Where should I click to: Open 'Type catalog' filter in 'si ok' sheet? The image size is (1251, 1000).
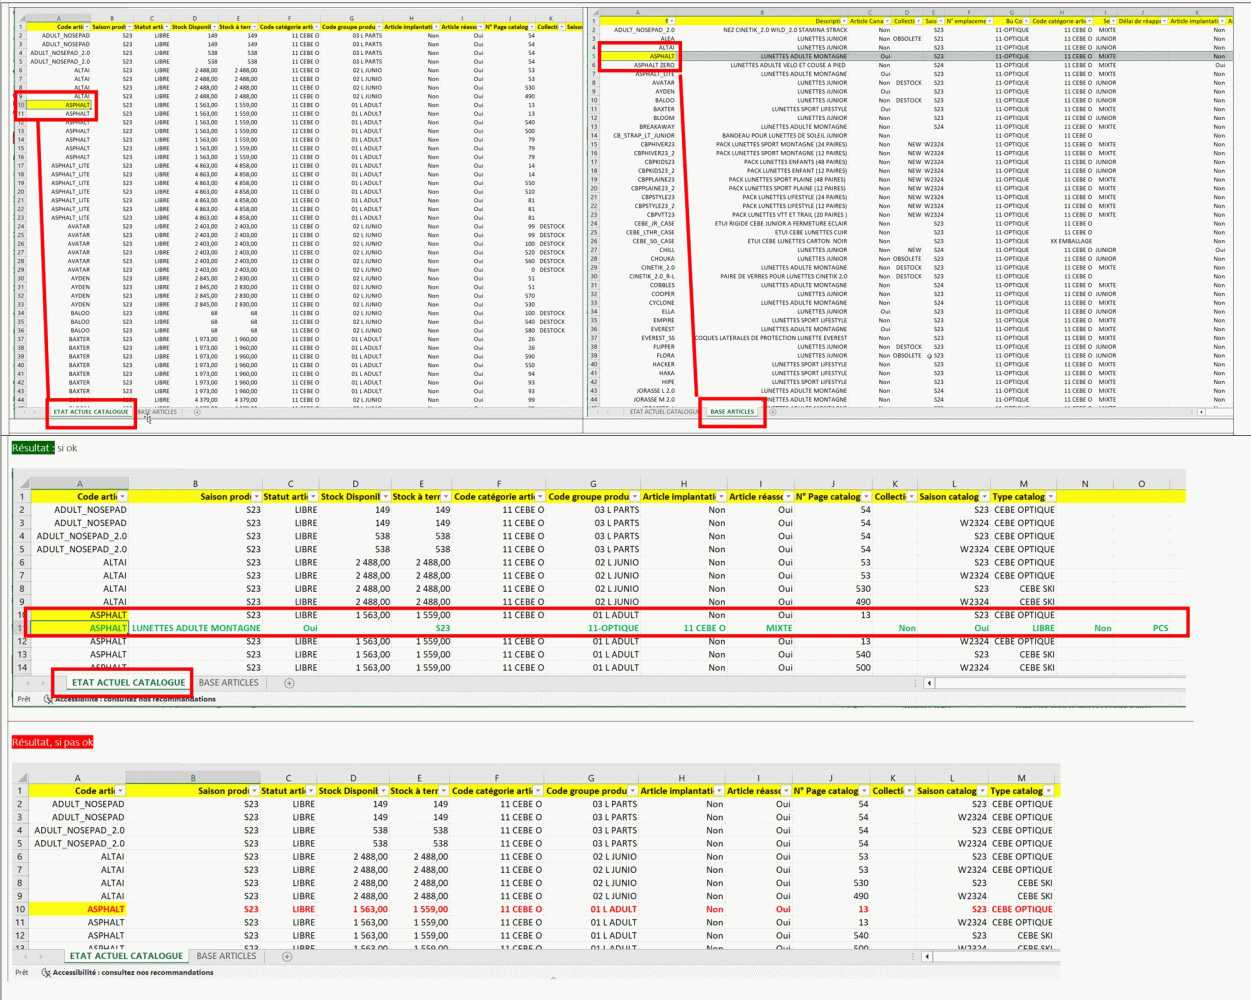[1050, 497]
